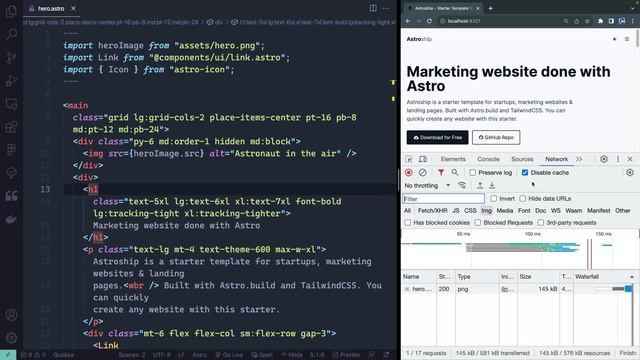The height and width of the screenshot is (360, 640).
Task: Import a HAR file with upload arrow
Action: click(480, 185)
